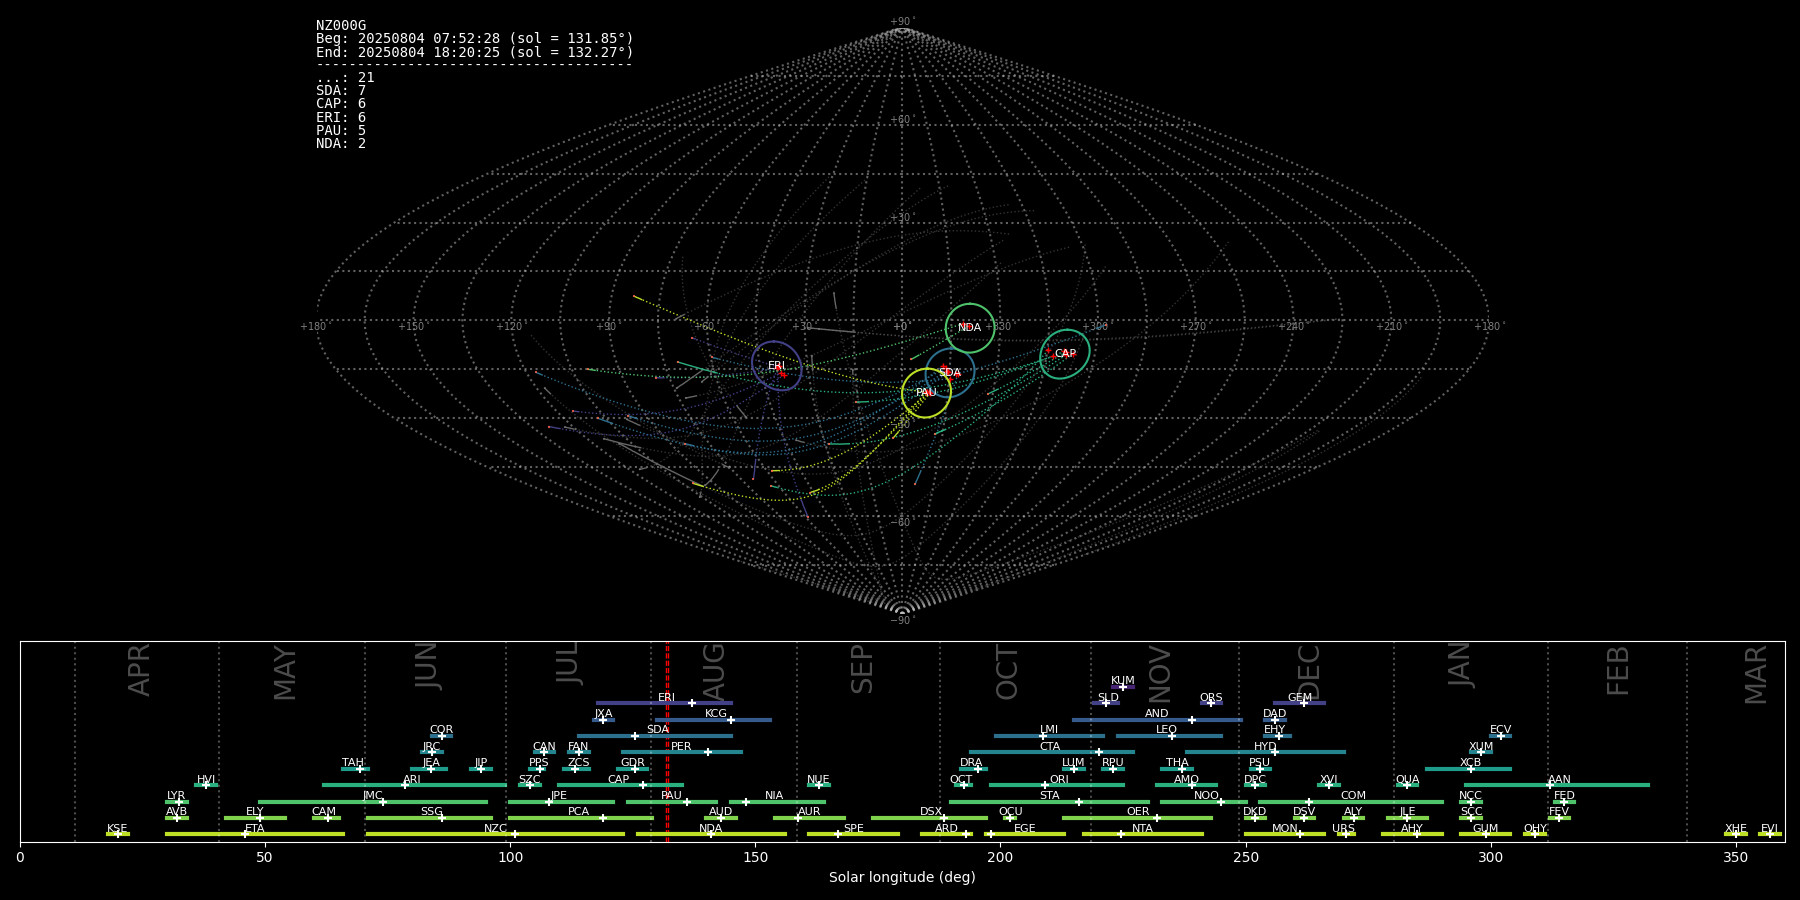Viewport: 1800px width, 900px height.
Task: Click the NZC shower label in timeline
Action: pos(495,829)
